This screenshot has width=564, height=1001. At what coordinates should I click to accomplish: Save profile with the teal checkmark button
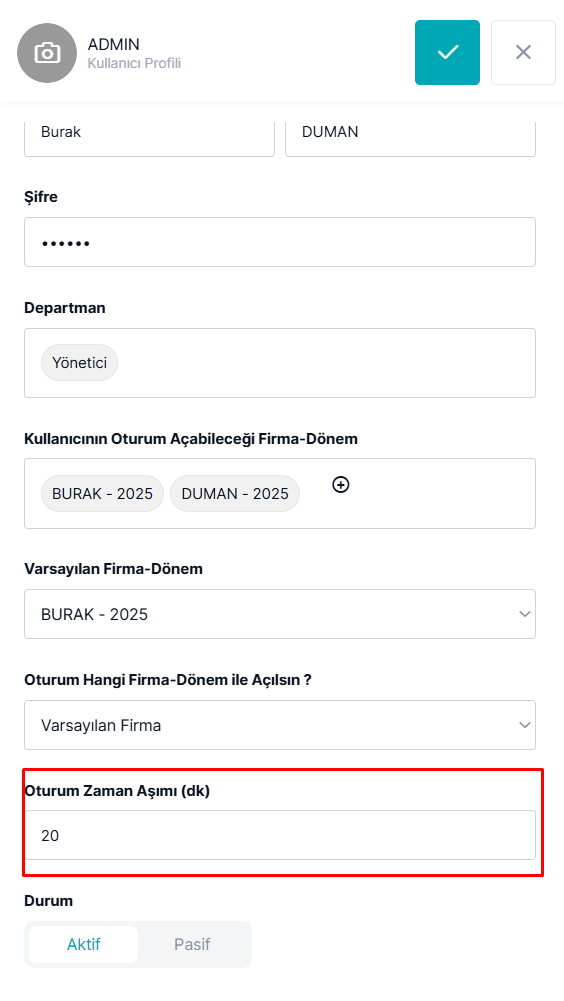click(x=447, y=52)
